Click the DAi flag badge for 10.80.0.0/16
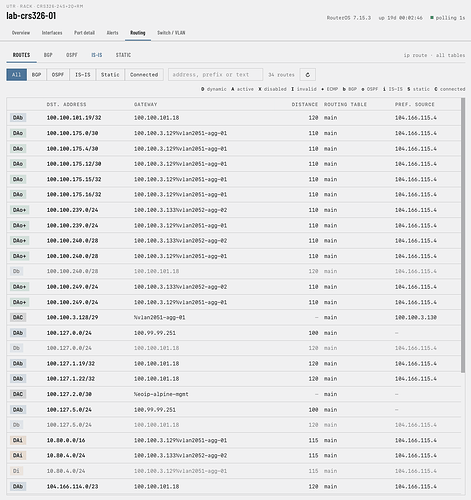Screen dimensions: 471x500 18,440
